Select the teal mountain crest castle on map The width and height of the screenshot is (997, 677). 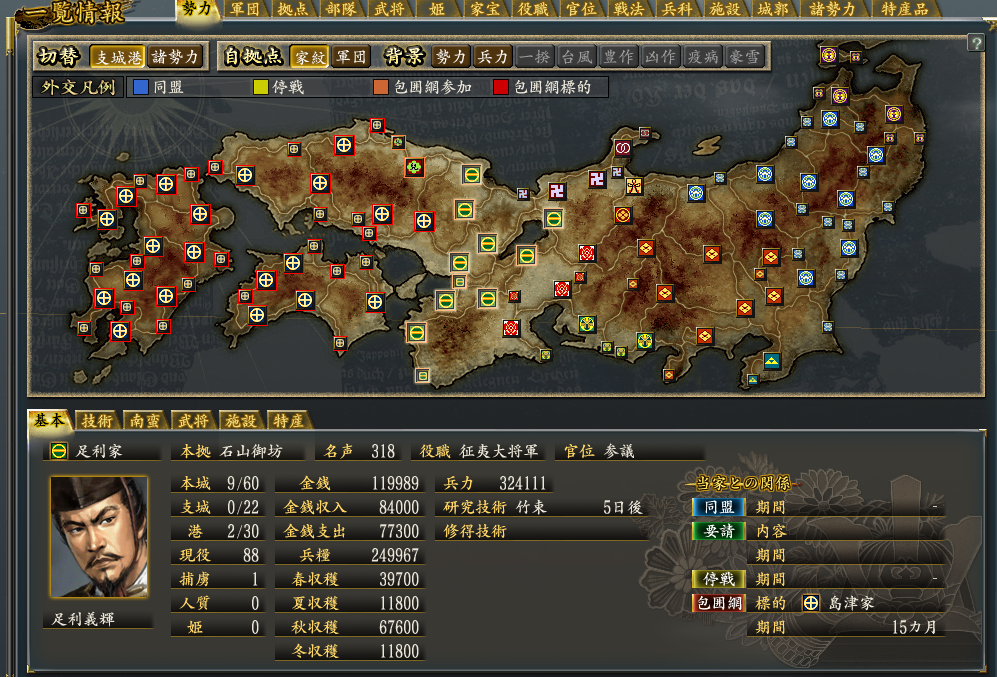772,362
